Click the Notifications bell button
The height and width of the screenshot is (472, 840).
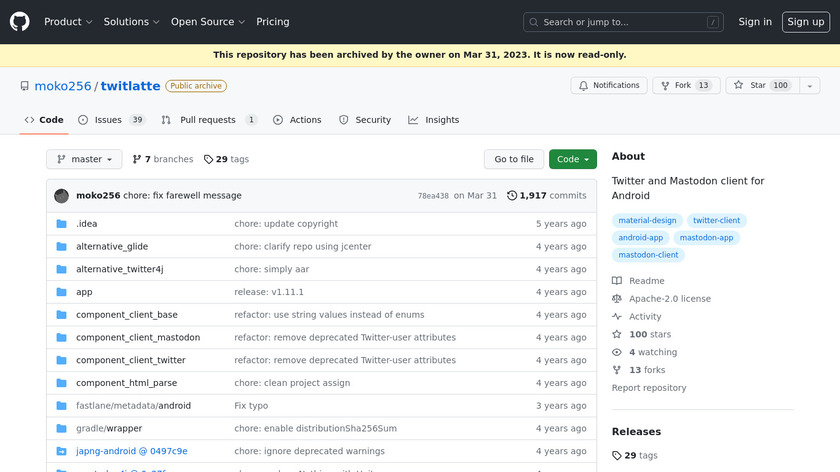608,86
